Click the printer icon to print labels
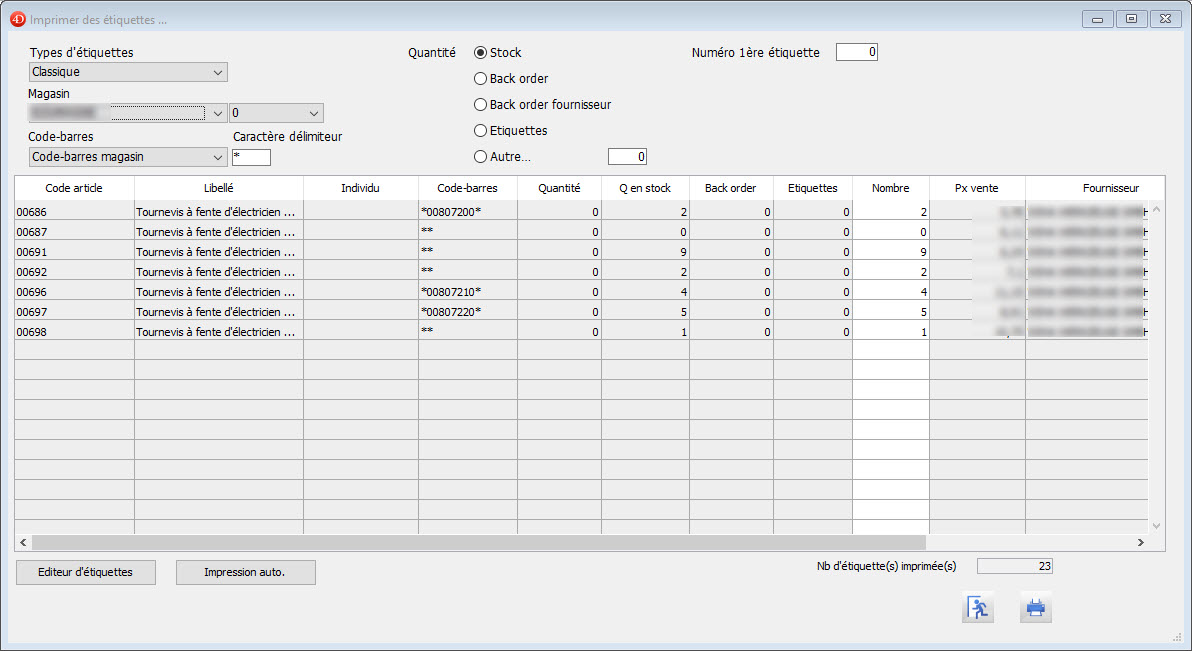 pyautogui.click(x=1036, y=608)
